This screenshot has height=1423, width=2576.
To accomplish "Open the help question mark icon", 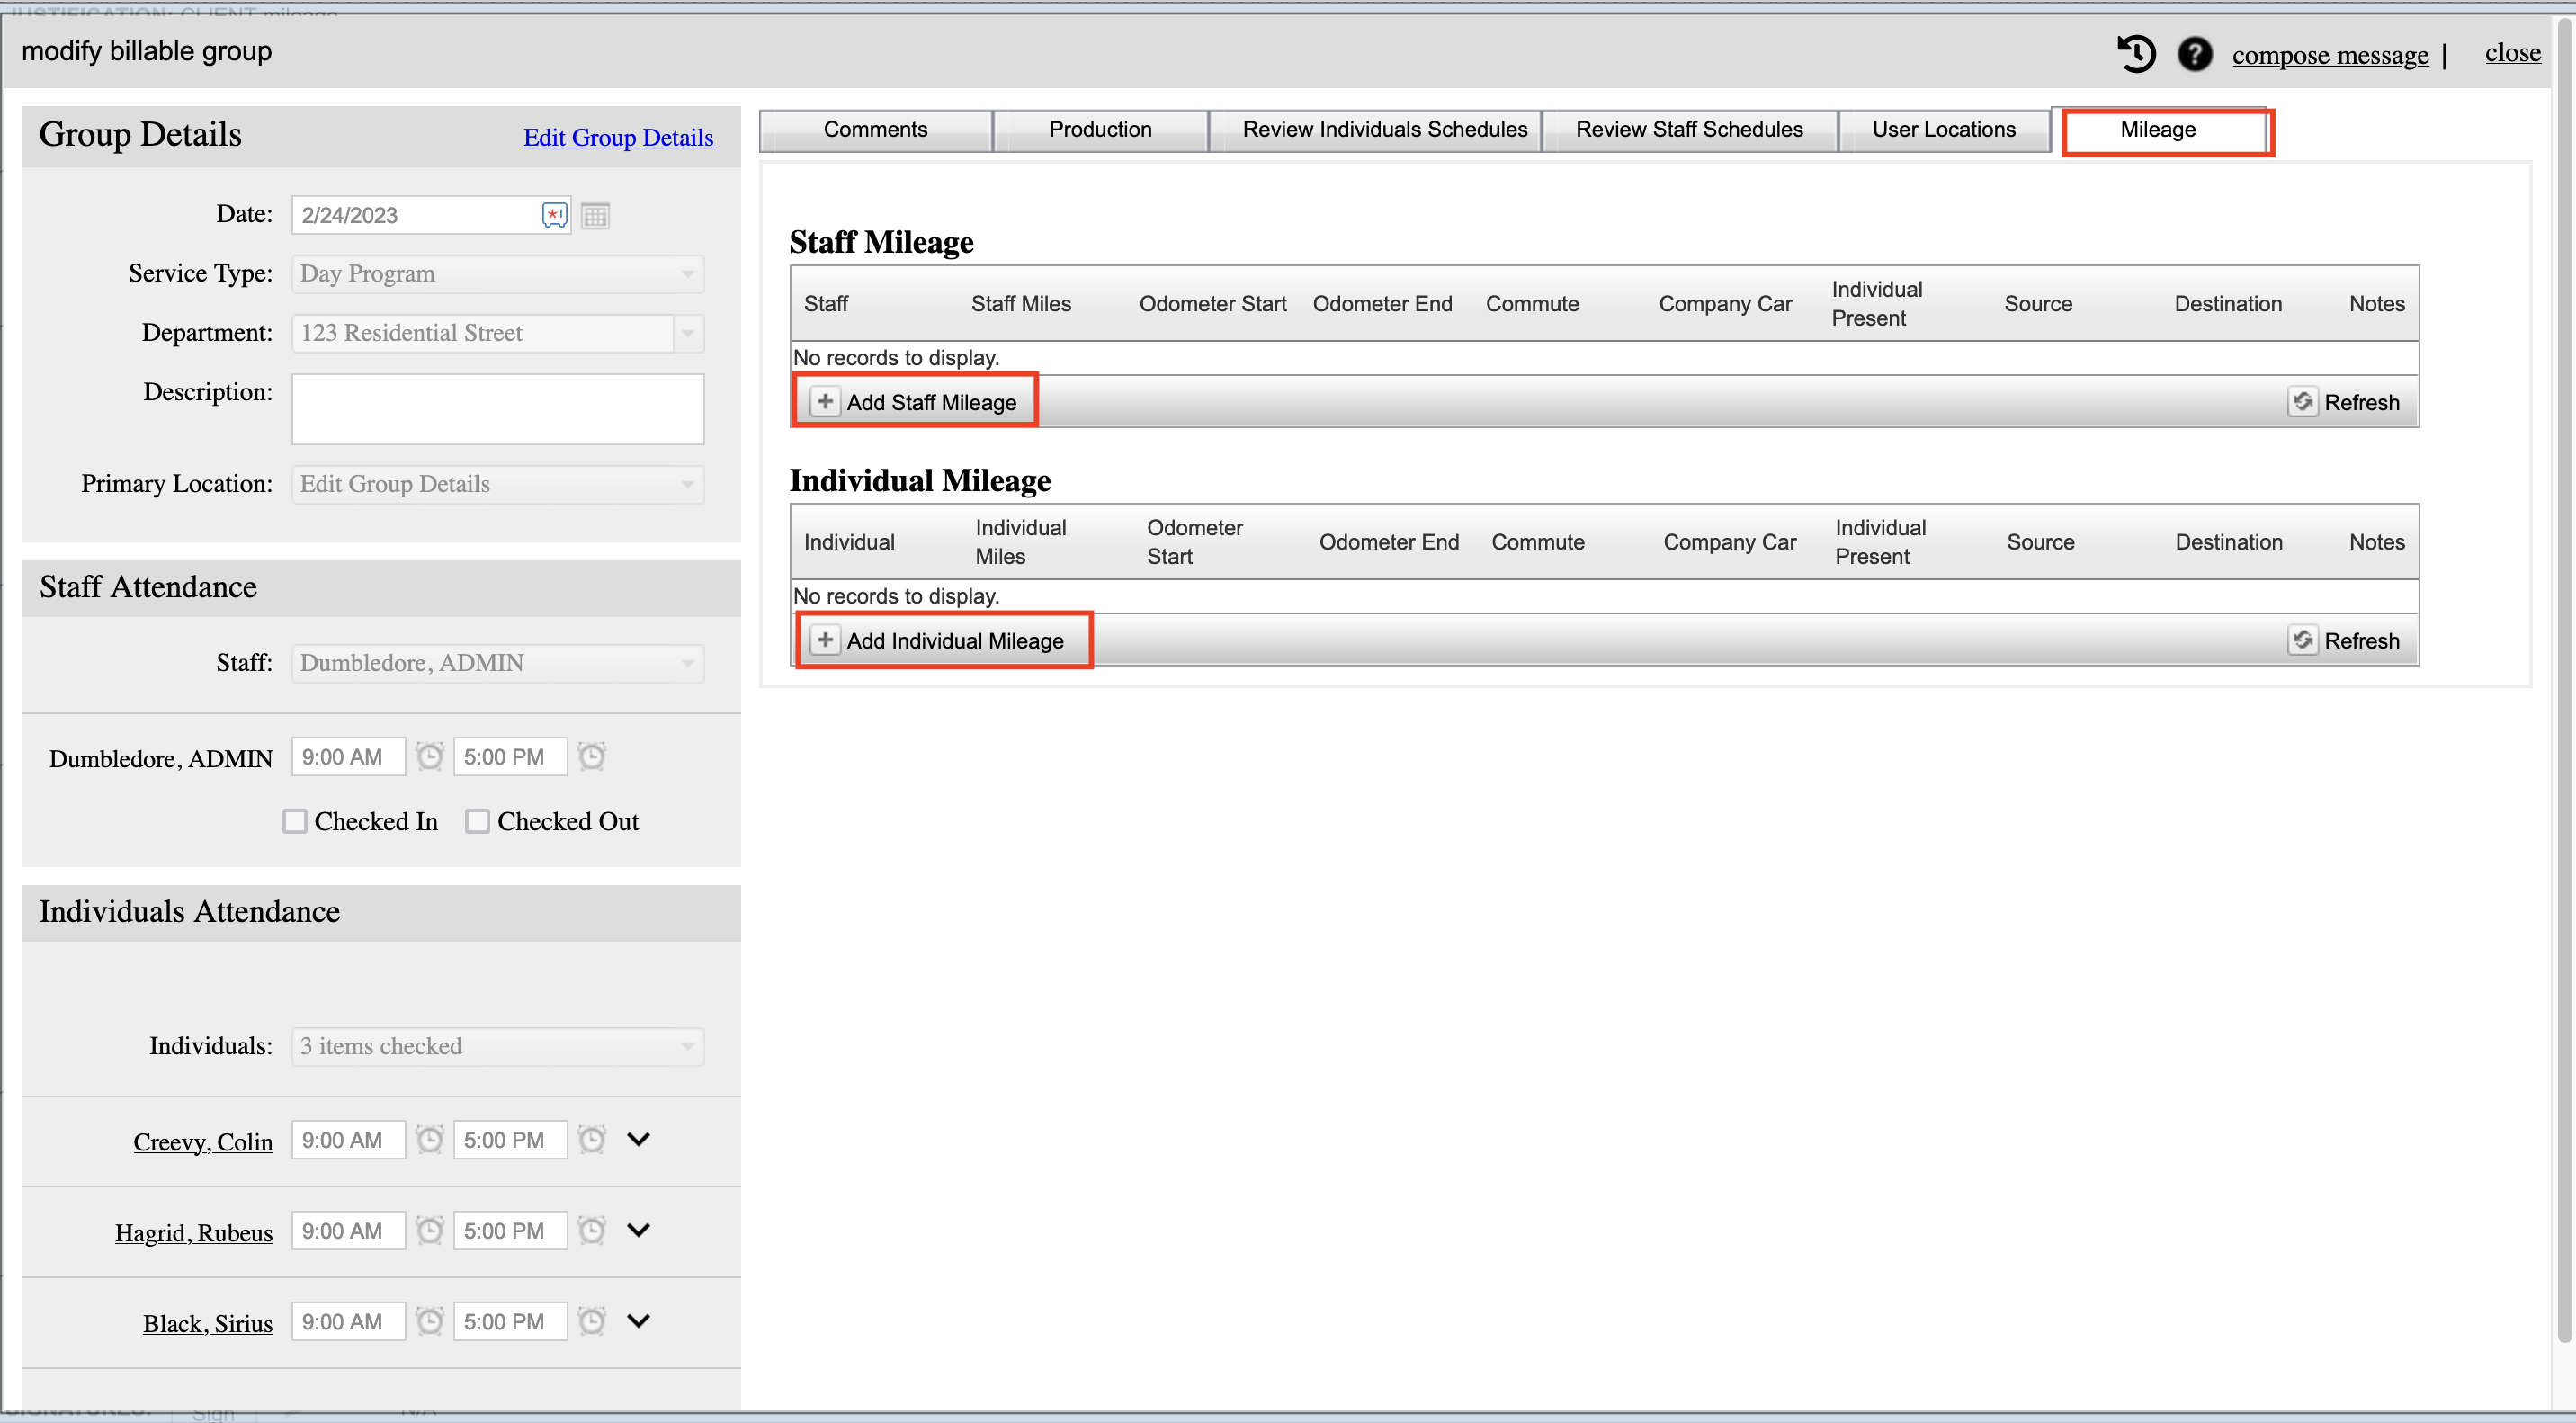I will click(2195, 53).
